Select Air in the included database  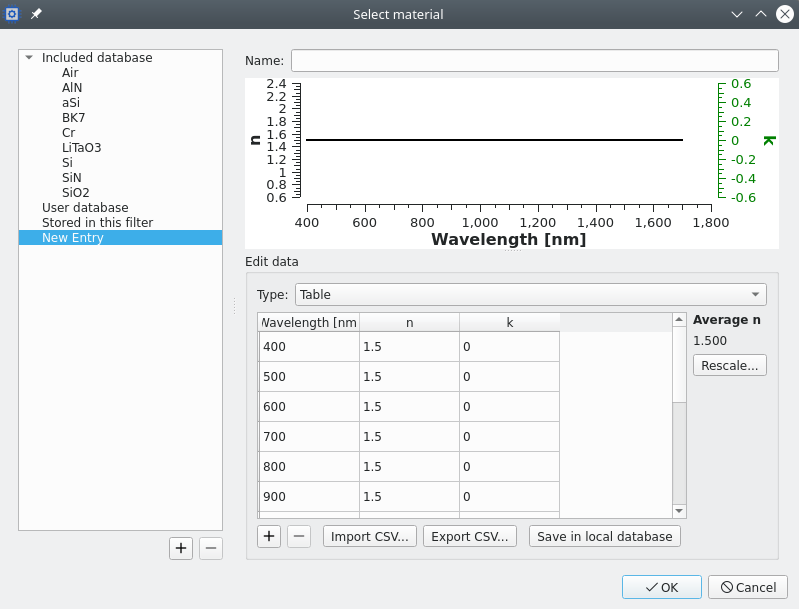[70, 73]
